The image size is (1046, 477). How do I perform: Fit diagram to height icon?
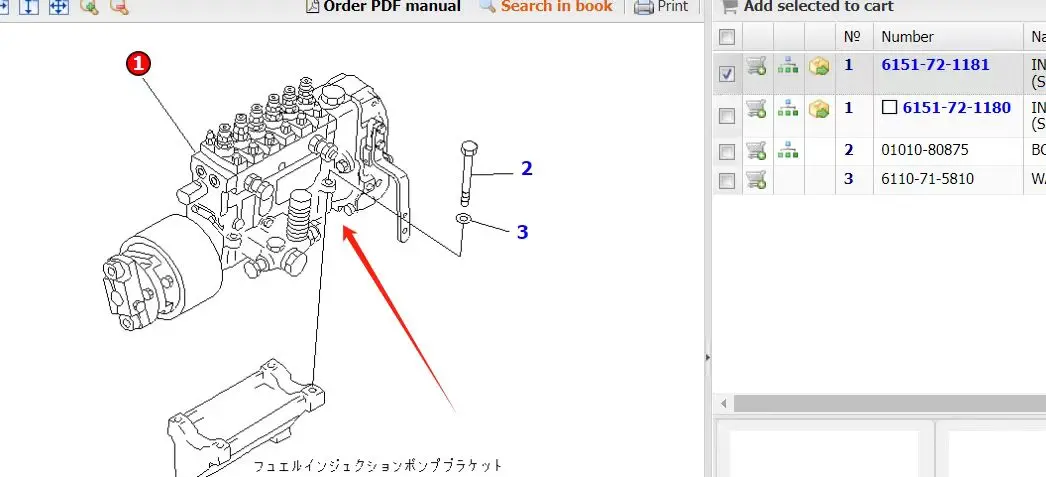click(29, 7)
